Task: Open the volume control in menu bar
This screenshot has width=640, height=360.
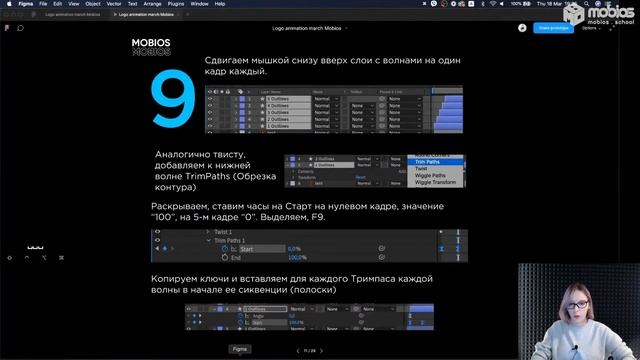Action: [x=502, y=4]
